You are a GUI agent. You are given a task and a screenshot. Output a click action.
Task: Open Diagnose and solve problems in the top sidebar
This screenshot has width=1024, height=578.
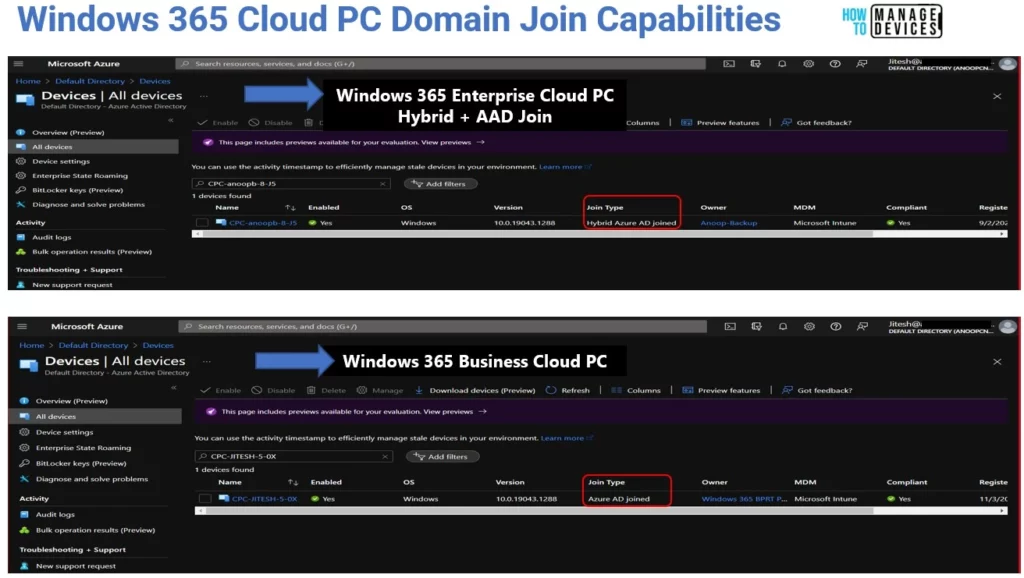pyautogui.click(x=88, y=204)
